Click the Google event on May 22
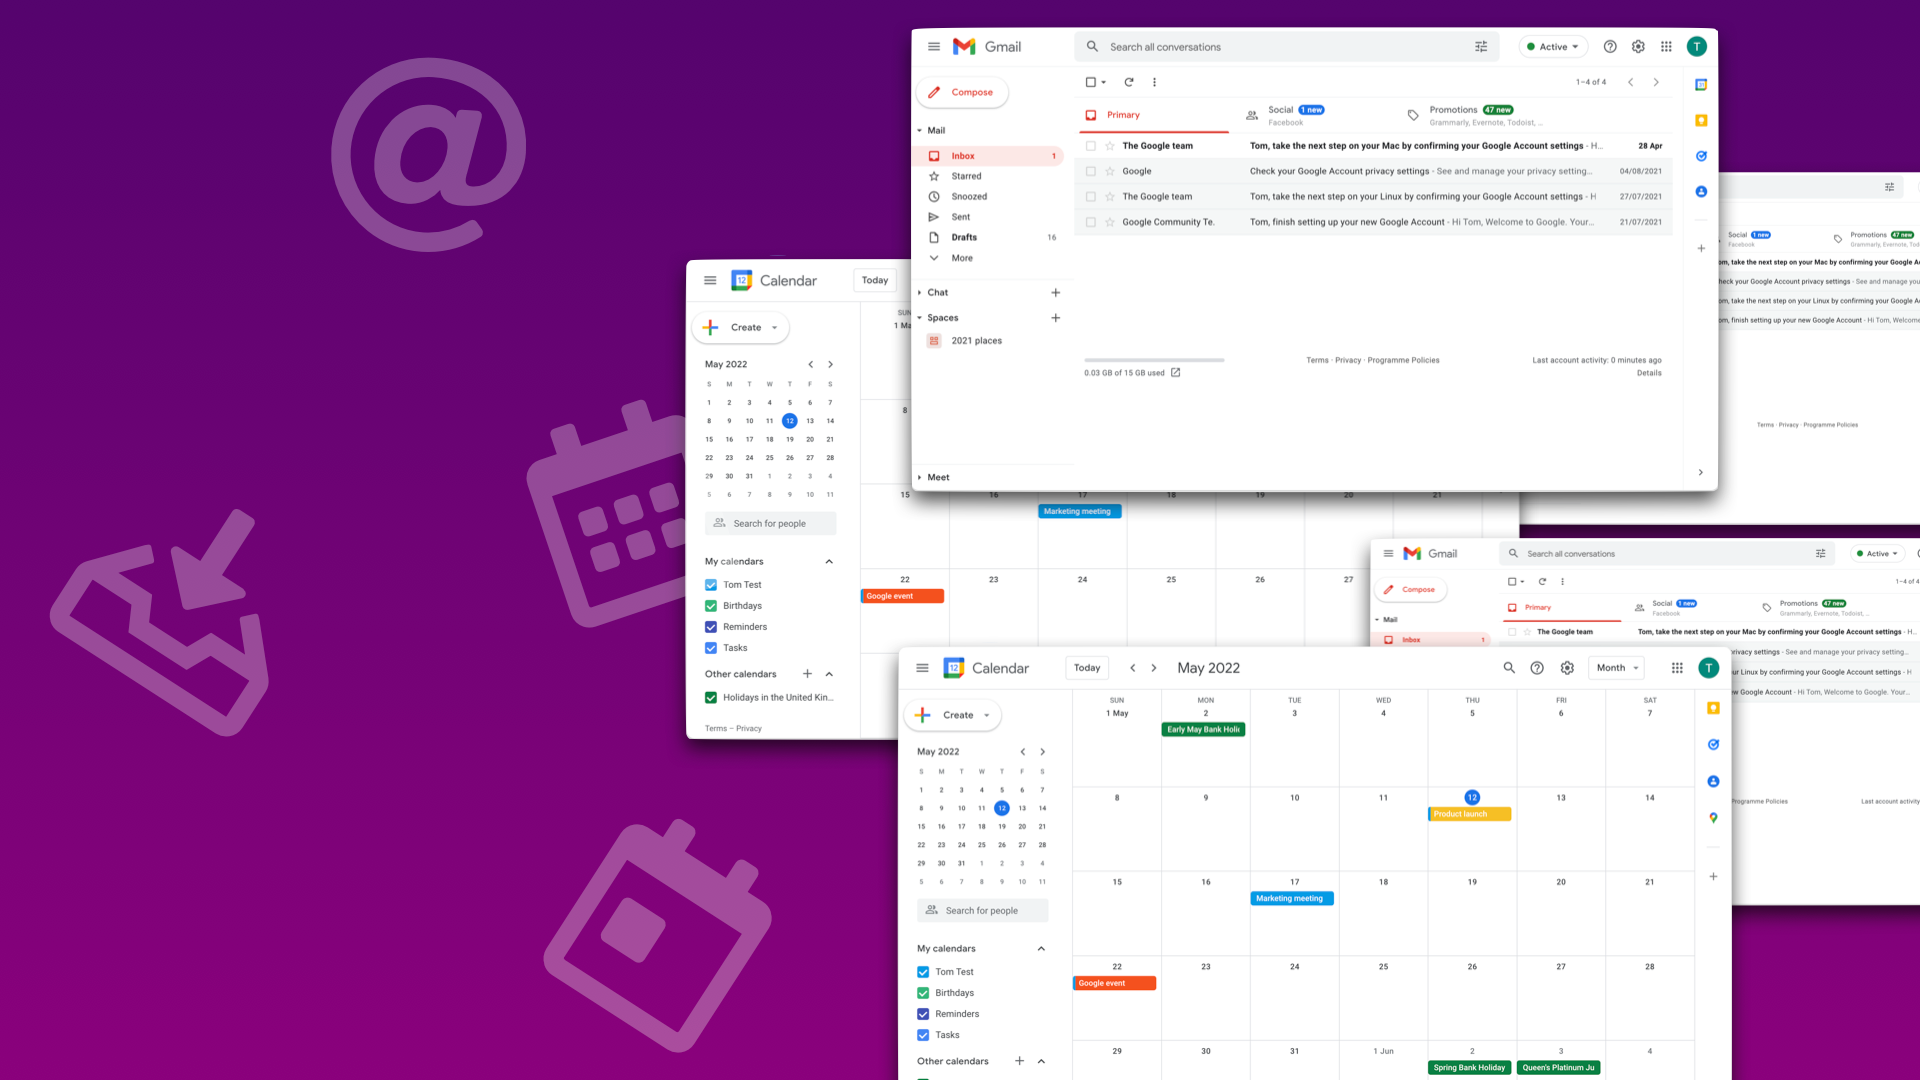1920x1080 pixels. point(1114,982)
